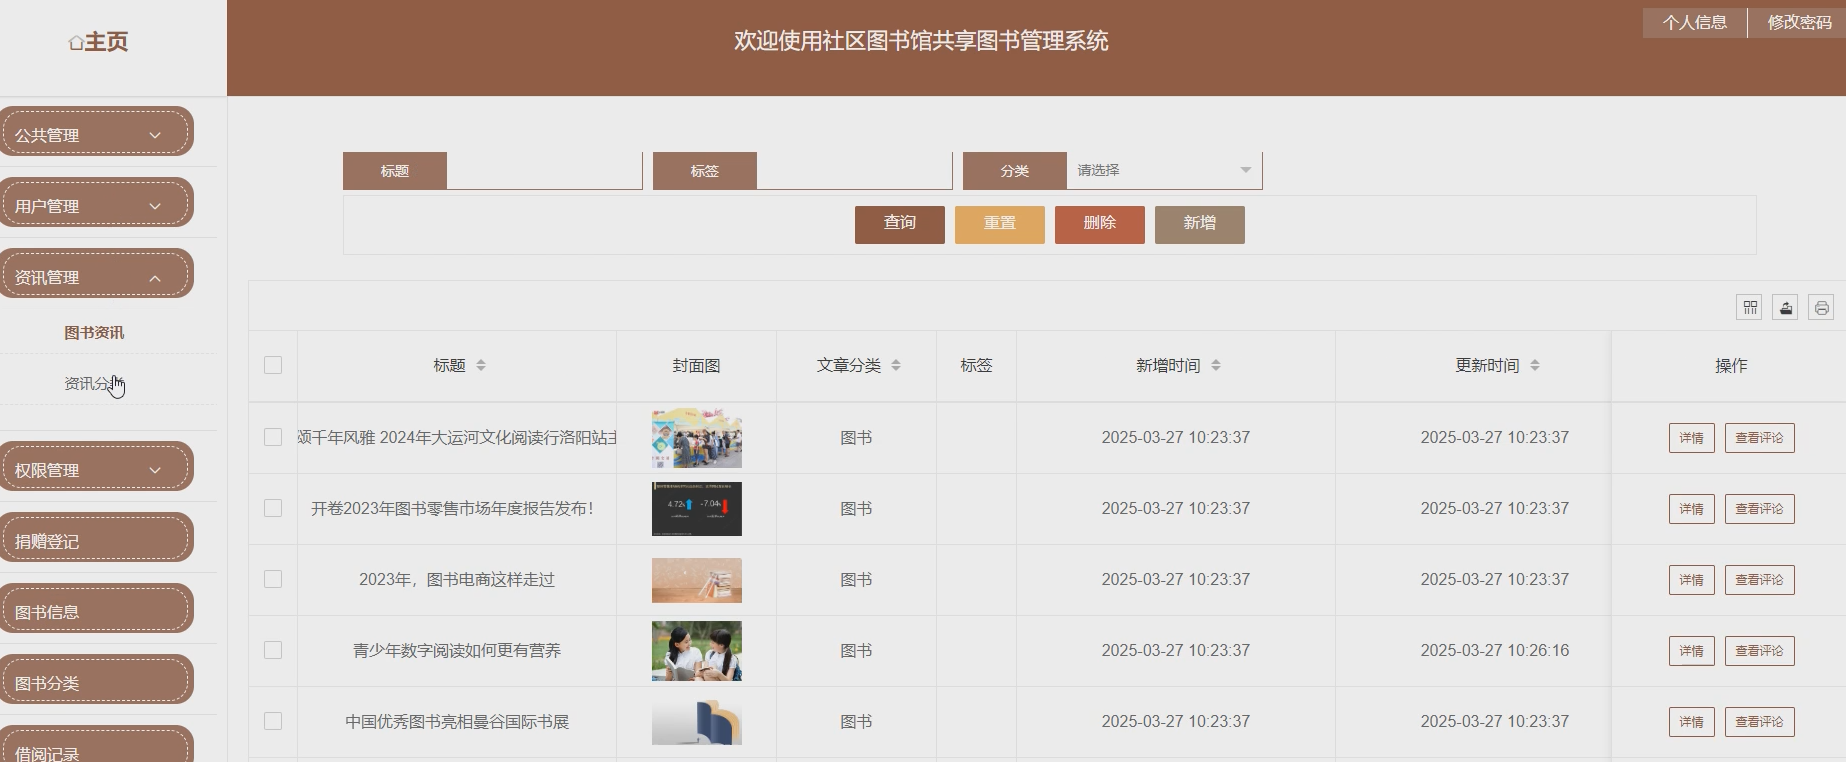Open 资讯分类 submenu item

coord(94,384)
